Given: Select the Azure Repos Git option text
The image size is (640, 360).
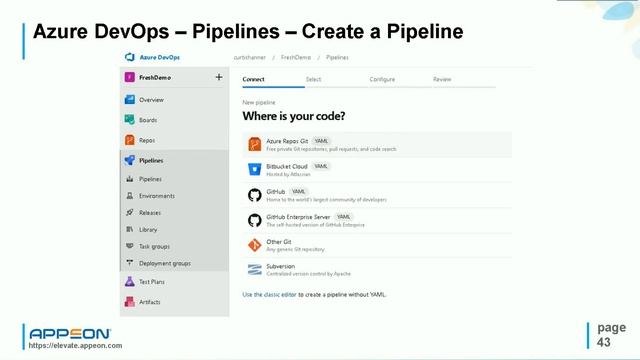Looking at the screenshot, I should [x=287, y=141].
